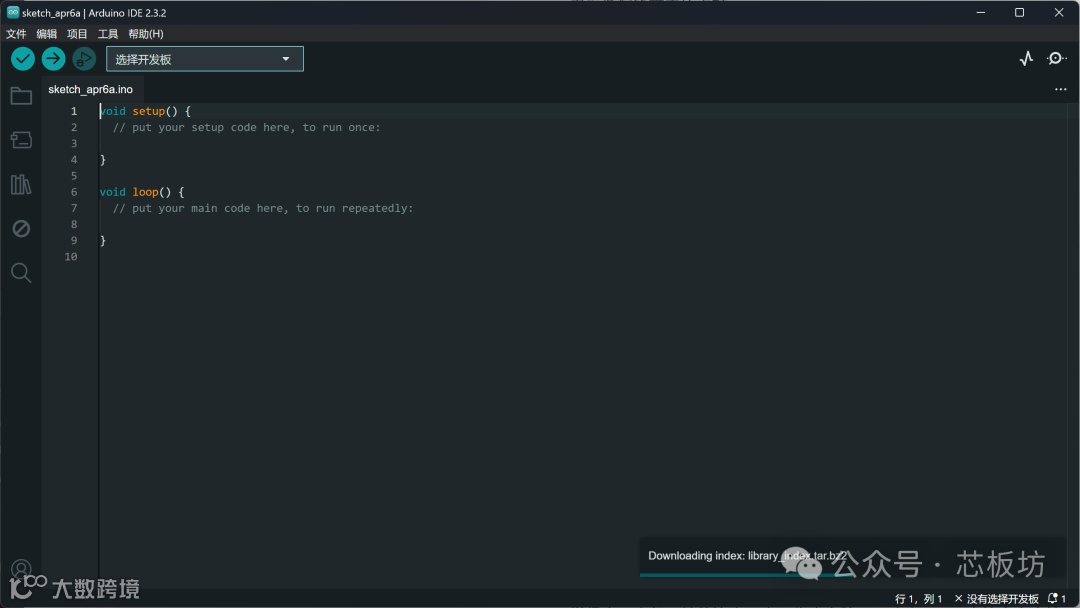
Task: Start debugging with the debug play icon
Action: point(84,59)
